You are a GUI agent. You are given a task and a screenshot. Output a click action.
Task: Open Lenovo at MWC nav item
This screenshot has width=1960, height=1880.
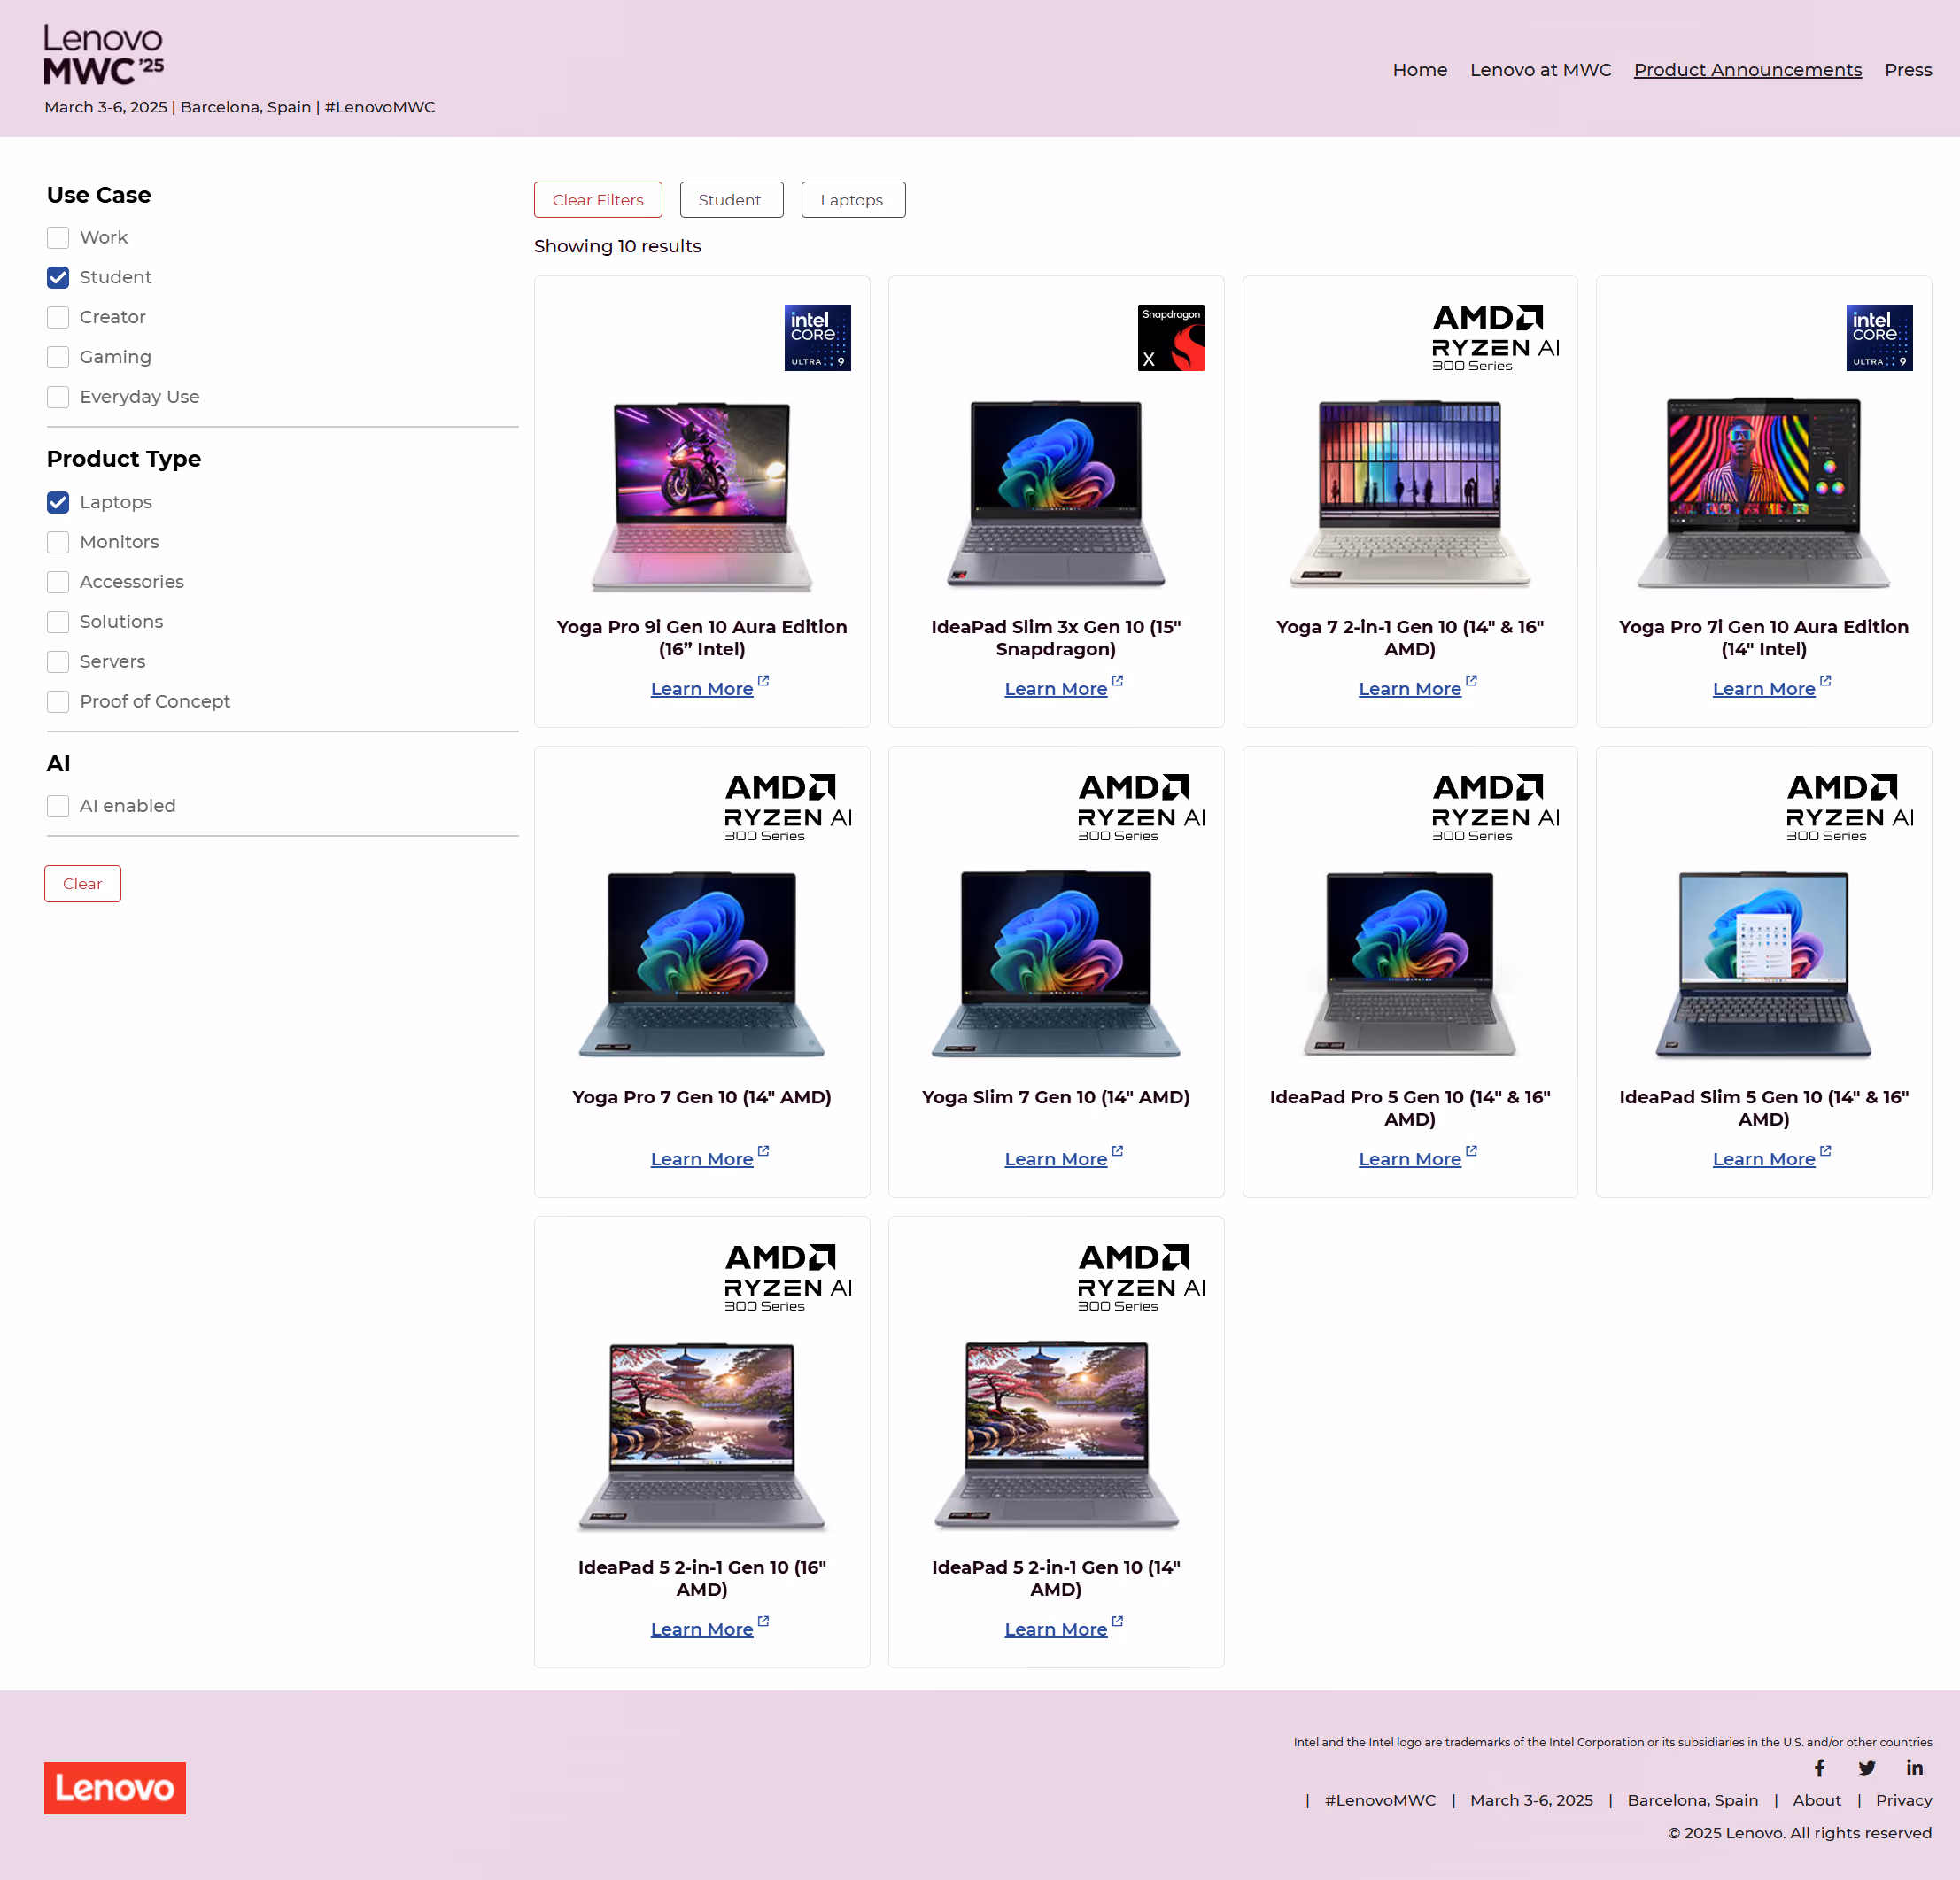(x=1540, y=70)
